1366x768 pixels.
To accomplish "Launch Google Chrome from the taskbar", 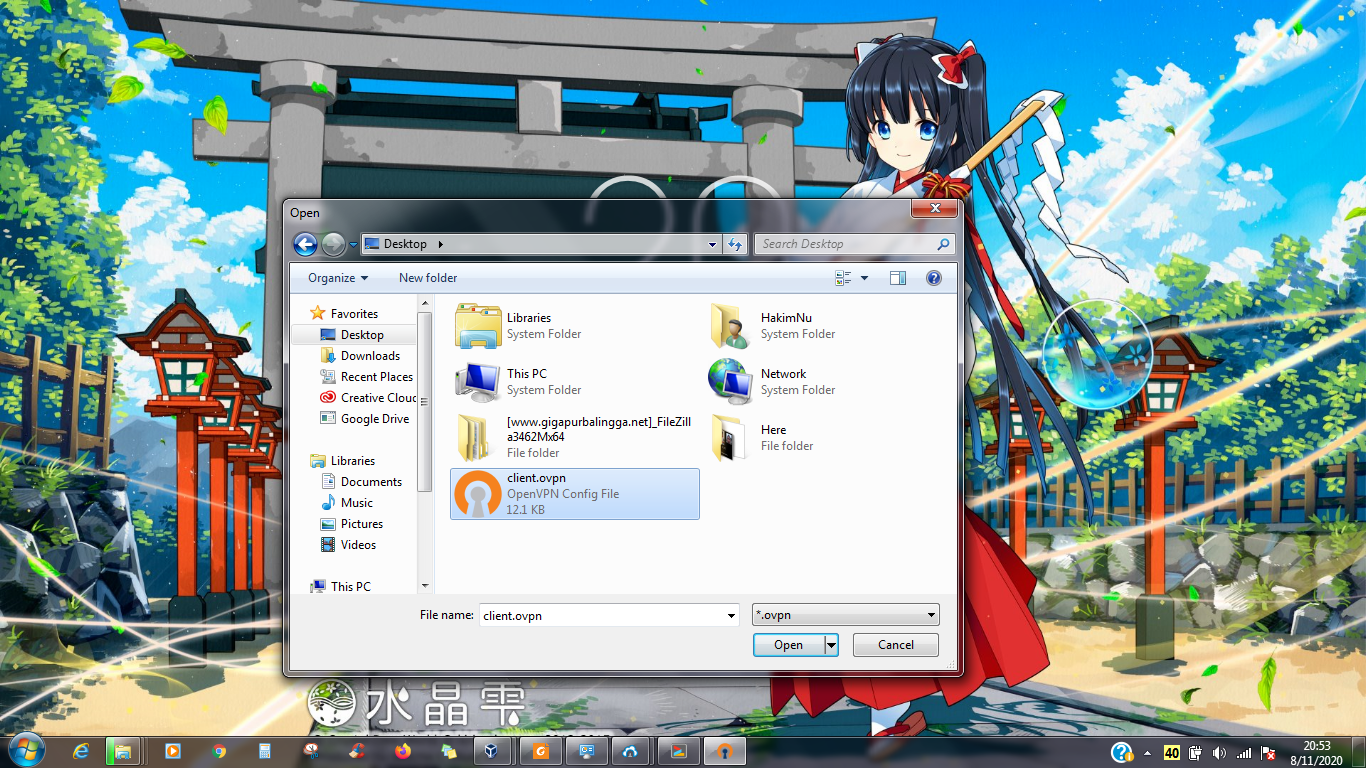I will (219, 751).
